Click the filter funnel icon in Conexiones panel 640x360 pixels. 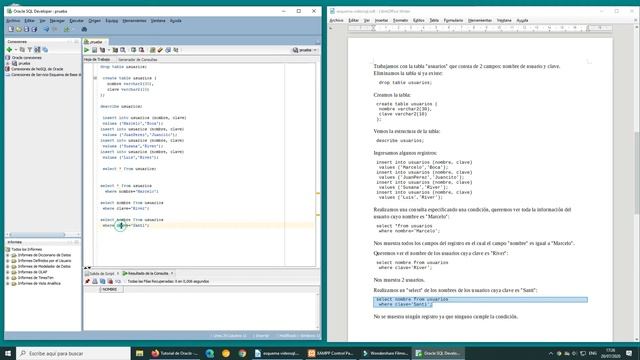[30, 49]
